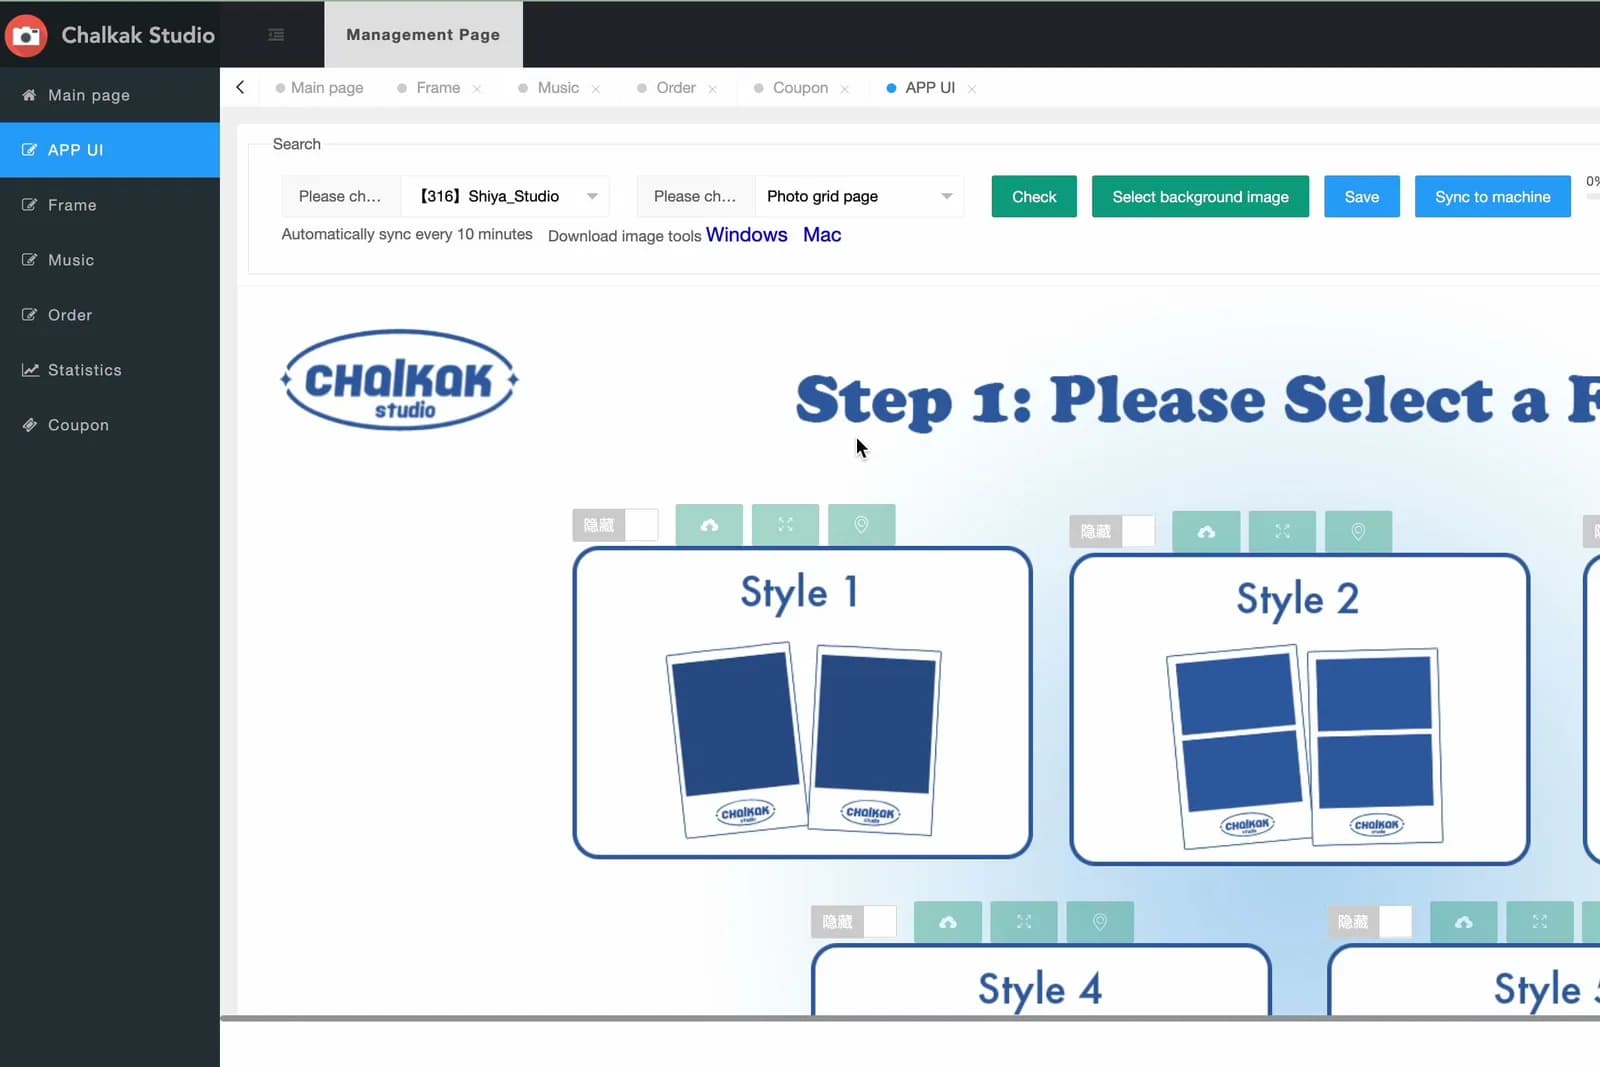Open Statistics in the sidebar
The width and height of the screenshot is (1600, 1067).
(x=110, y=370)
